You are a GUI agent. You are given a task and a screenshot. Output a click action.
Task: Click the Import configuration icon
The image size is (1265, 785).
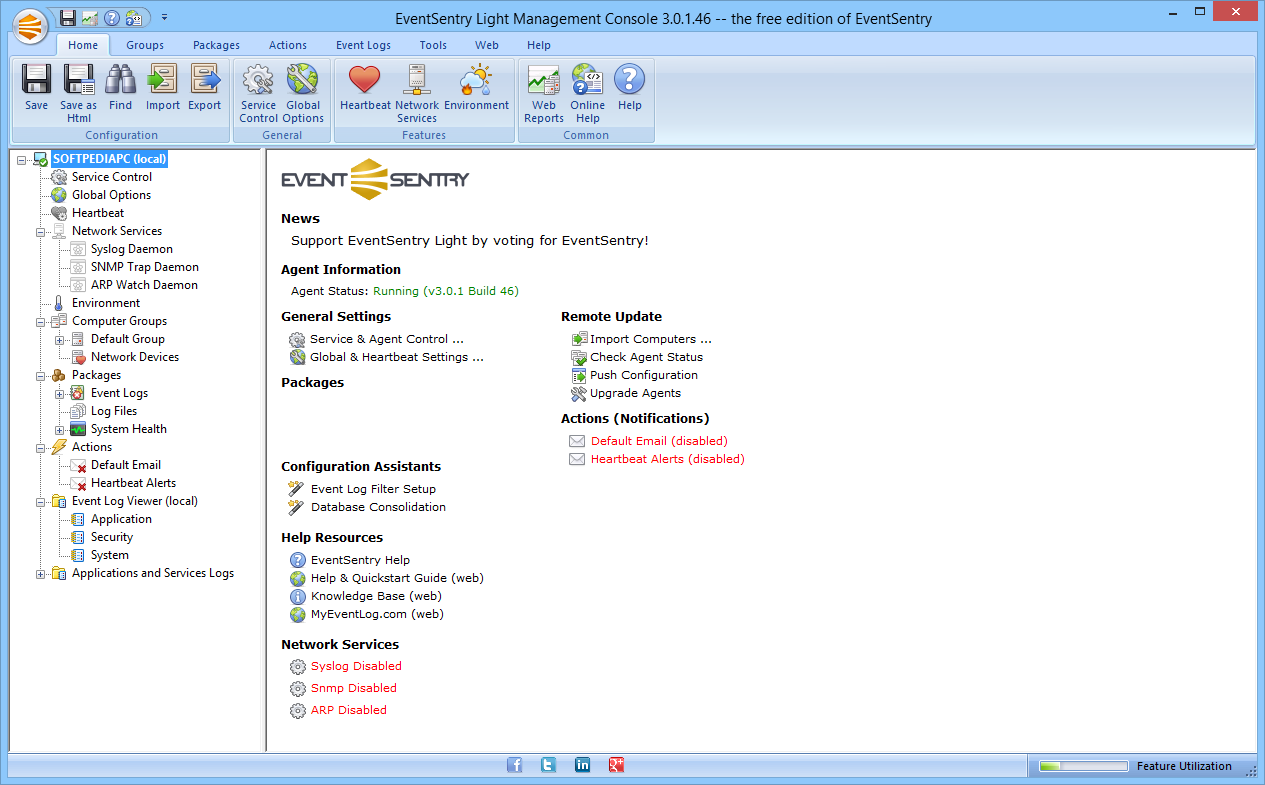tap(162, 87)
